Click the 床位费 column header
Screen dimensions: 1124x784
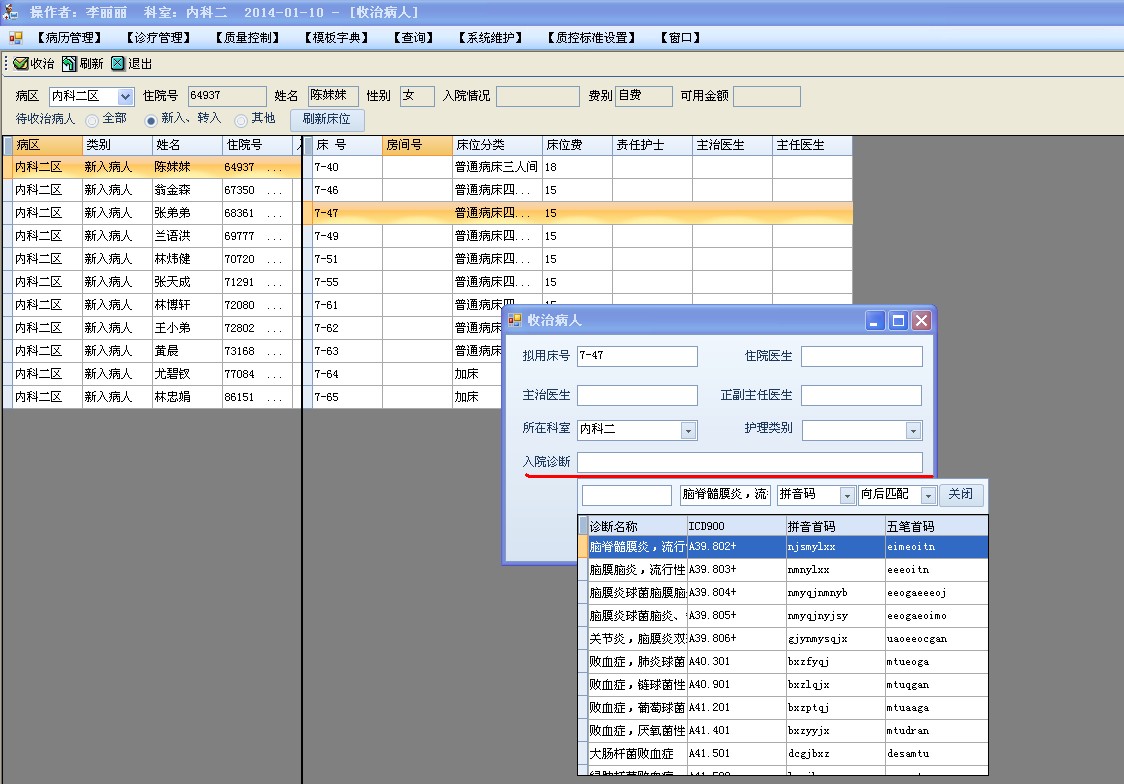tap(578, 145)
